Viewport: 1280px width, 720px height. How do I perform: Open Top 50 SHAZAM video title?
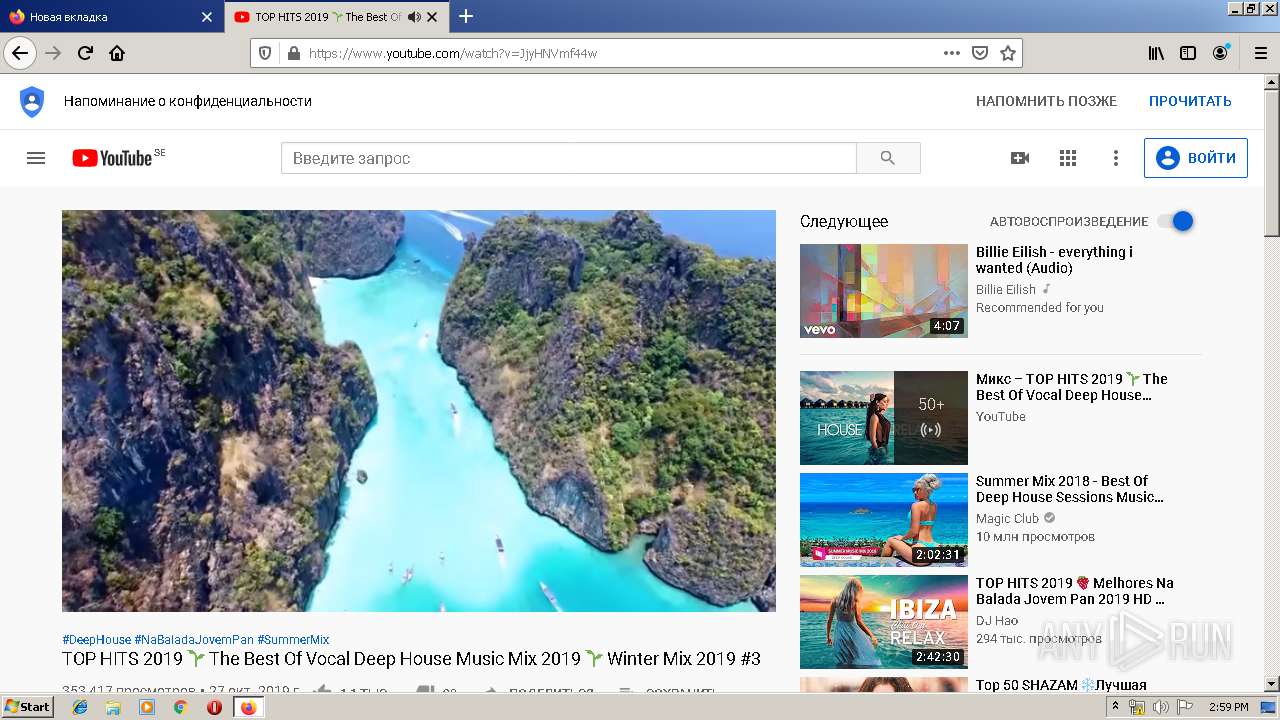(1061, 685)
